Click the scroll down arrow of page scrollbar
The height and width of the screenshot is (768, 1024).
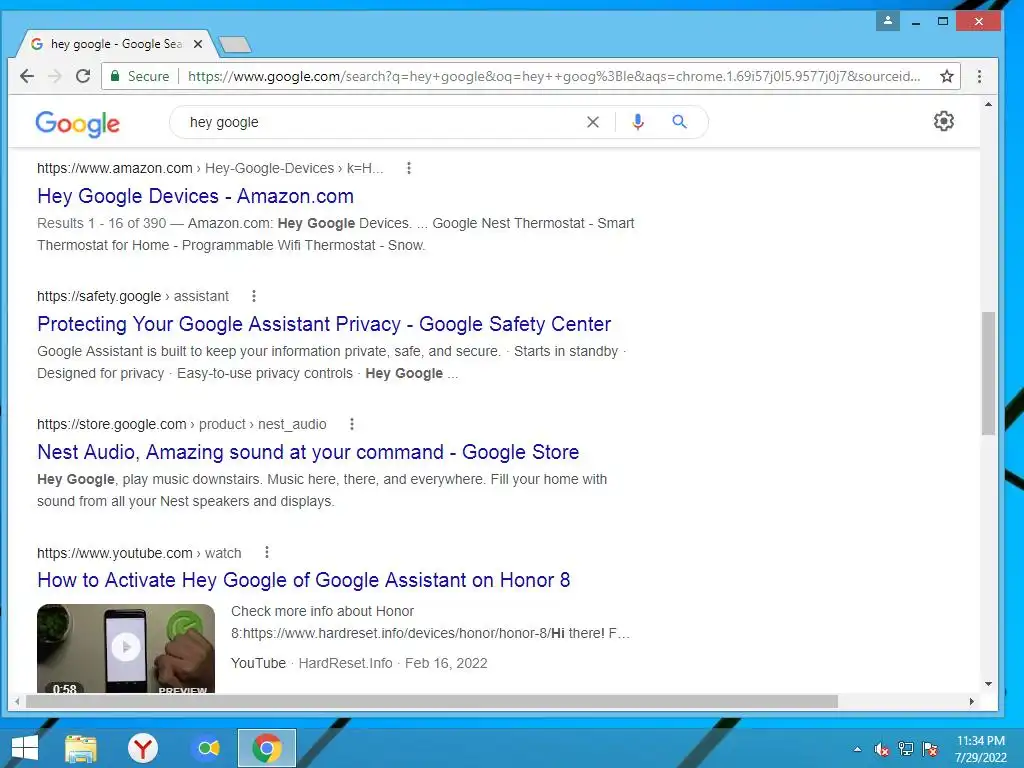988,684
